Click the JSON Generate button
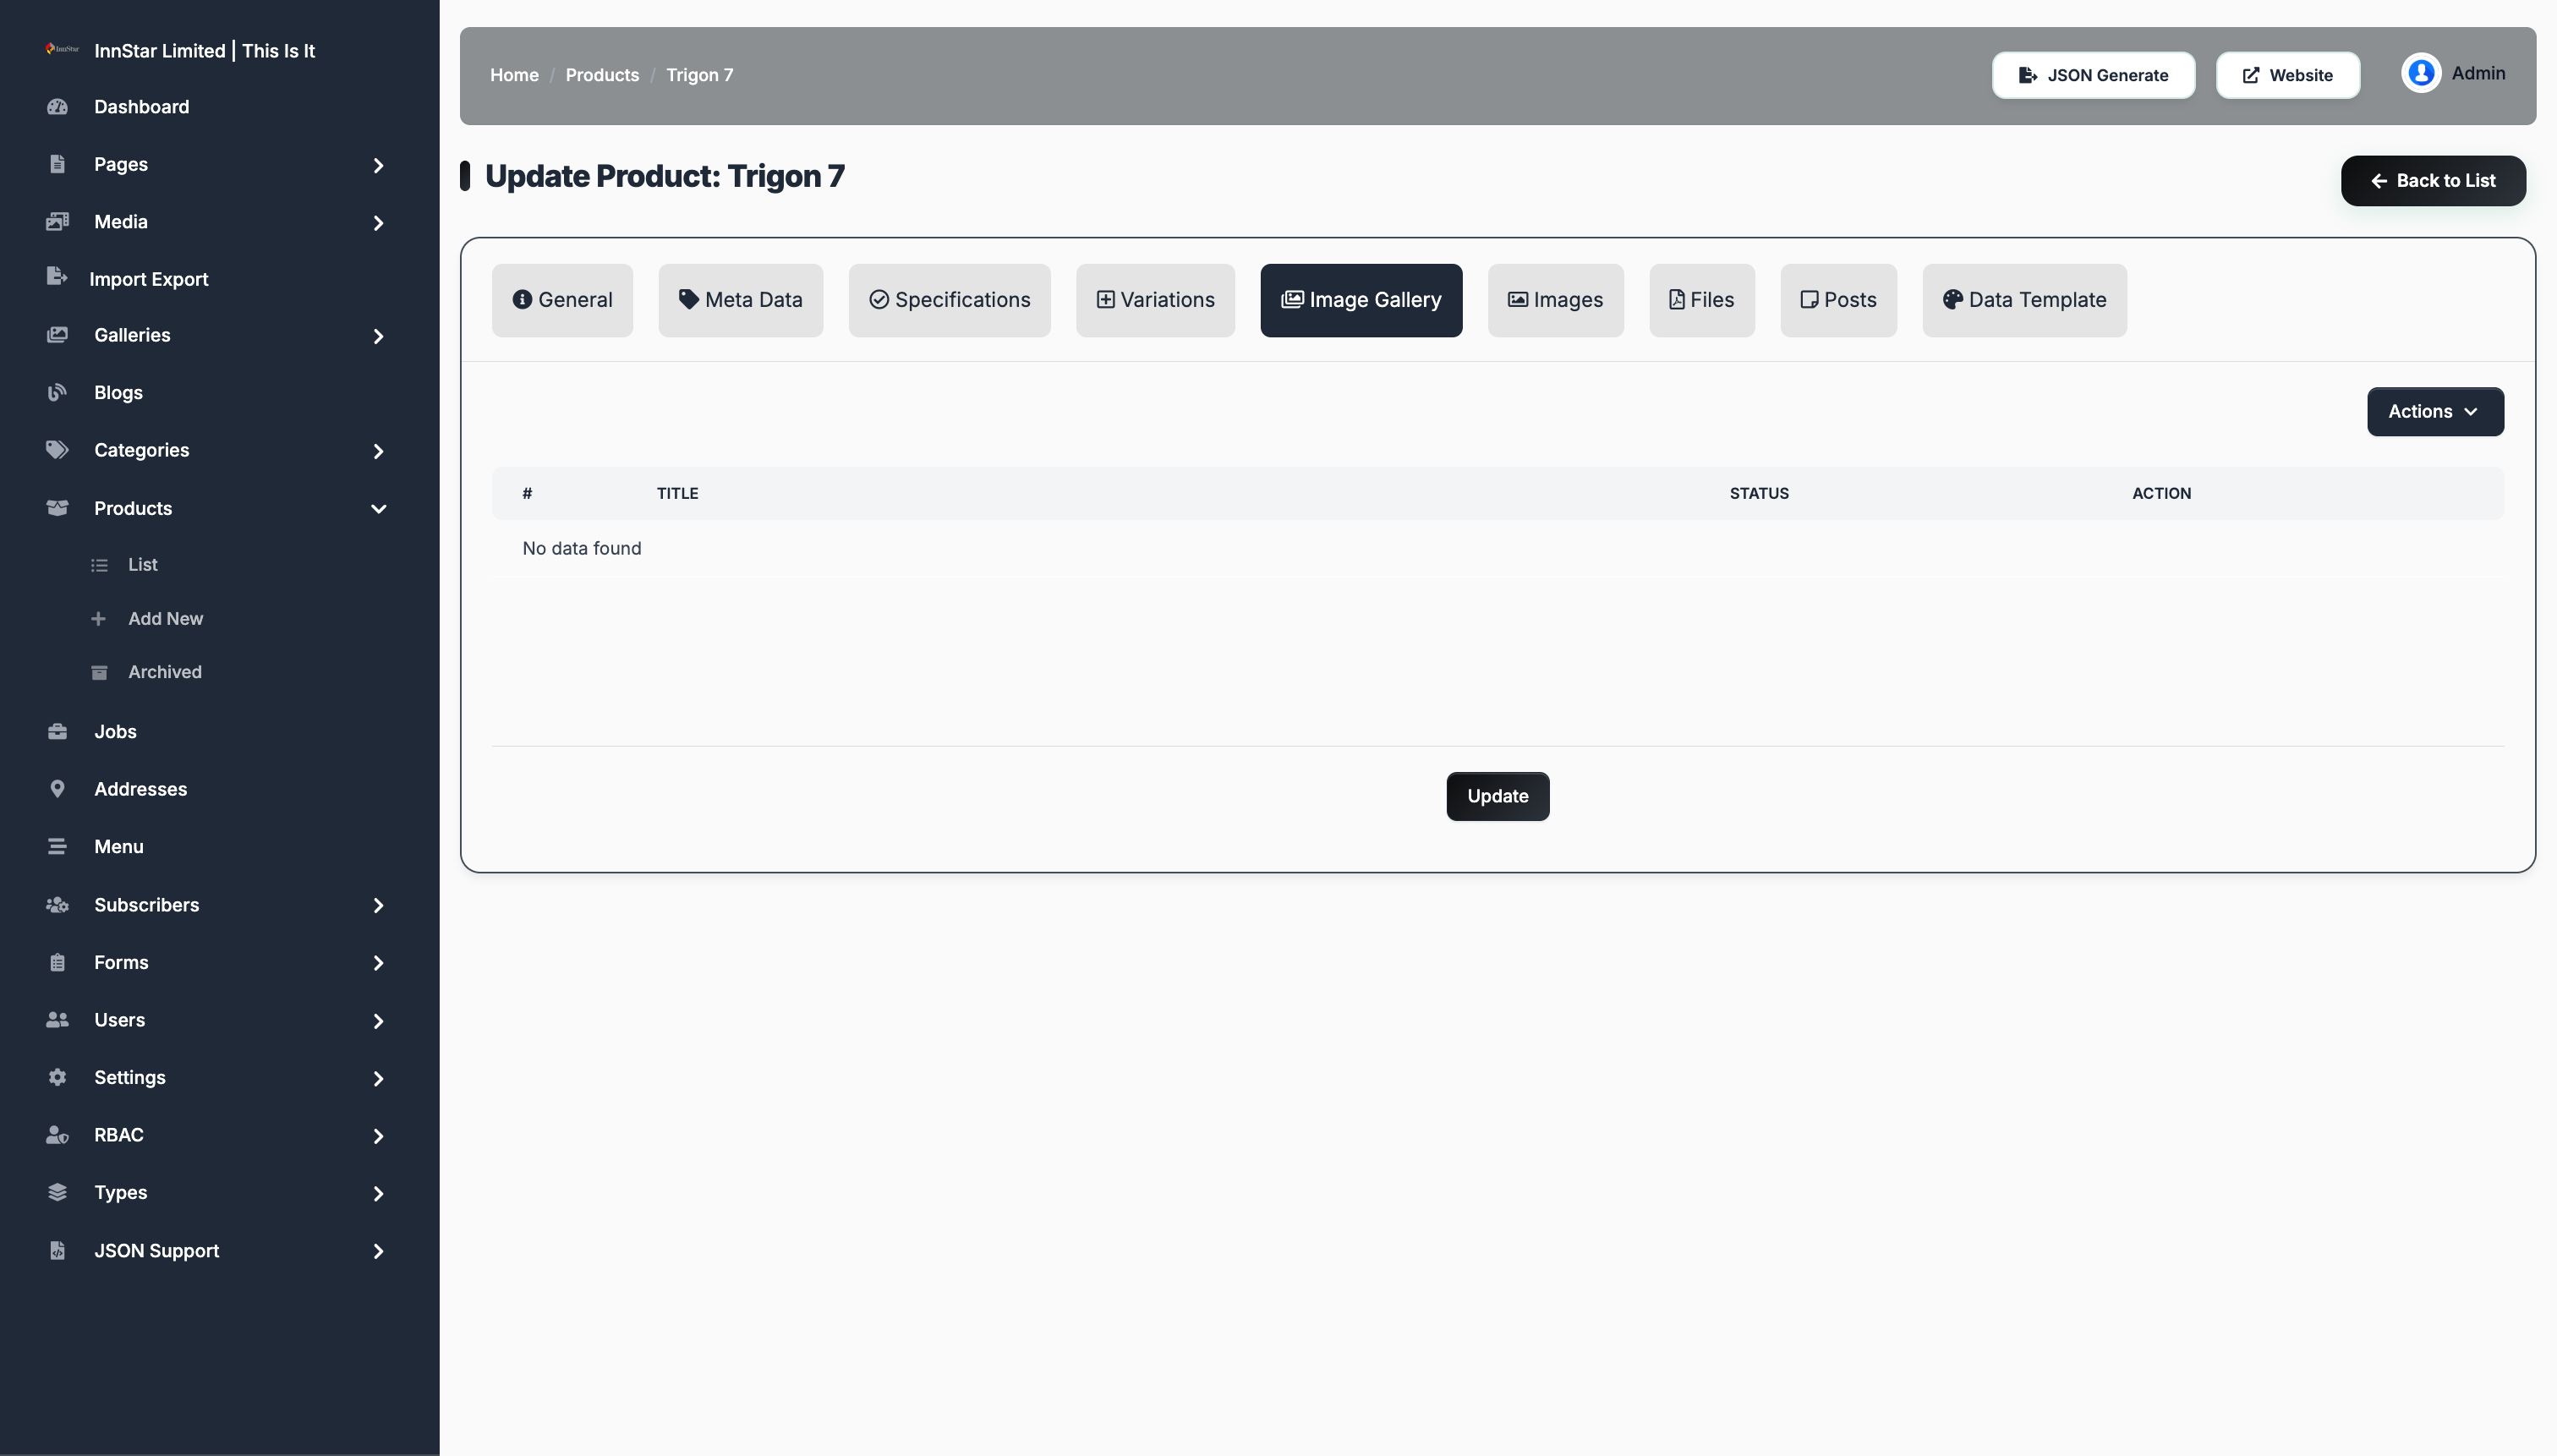 [2092, 75]
